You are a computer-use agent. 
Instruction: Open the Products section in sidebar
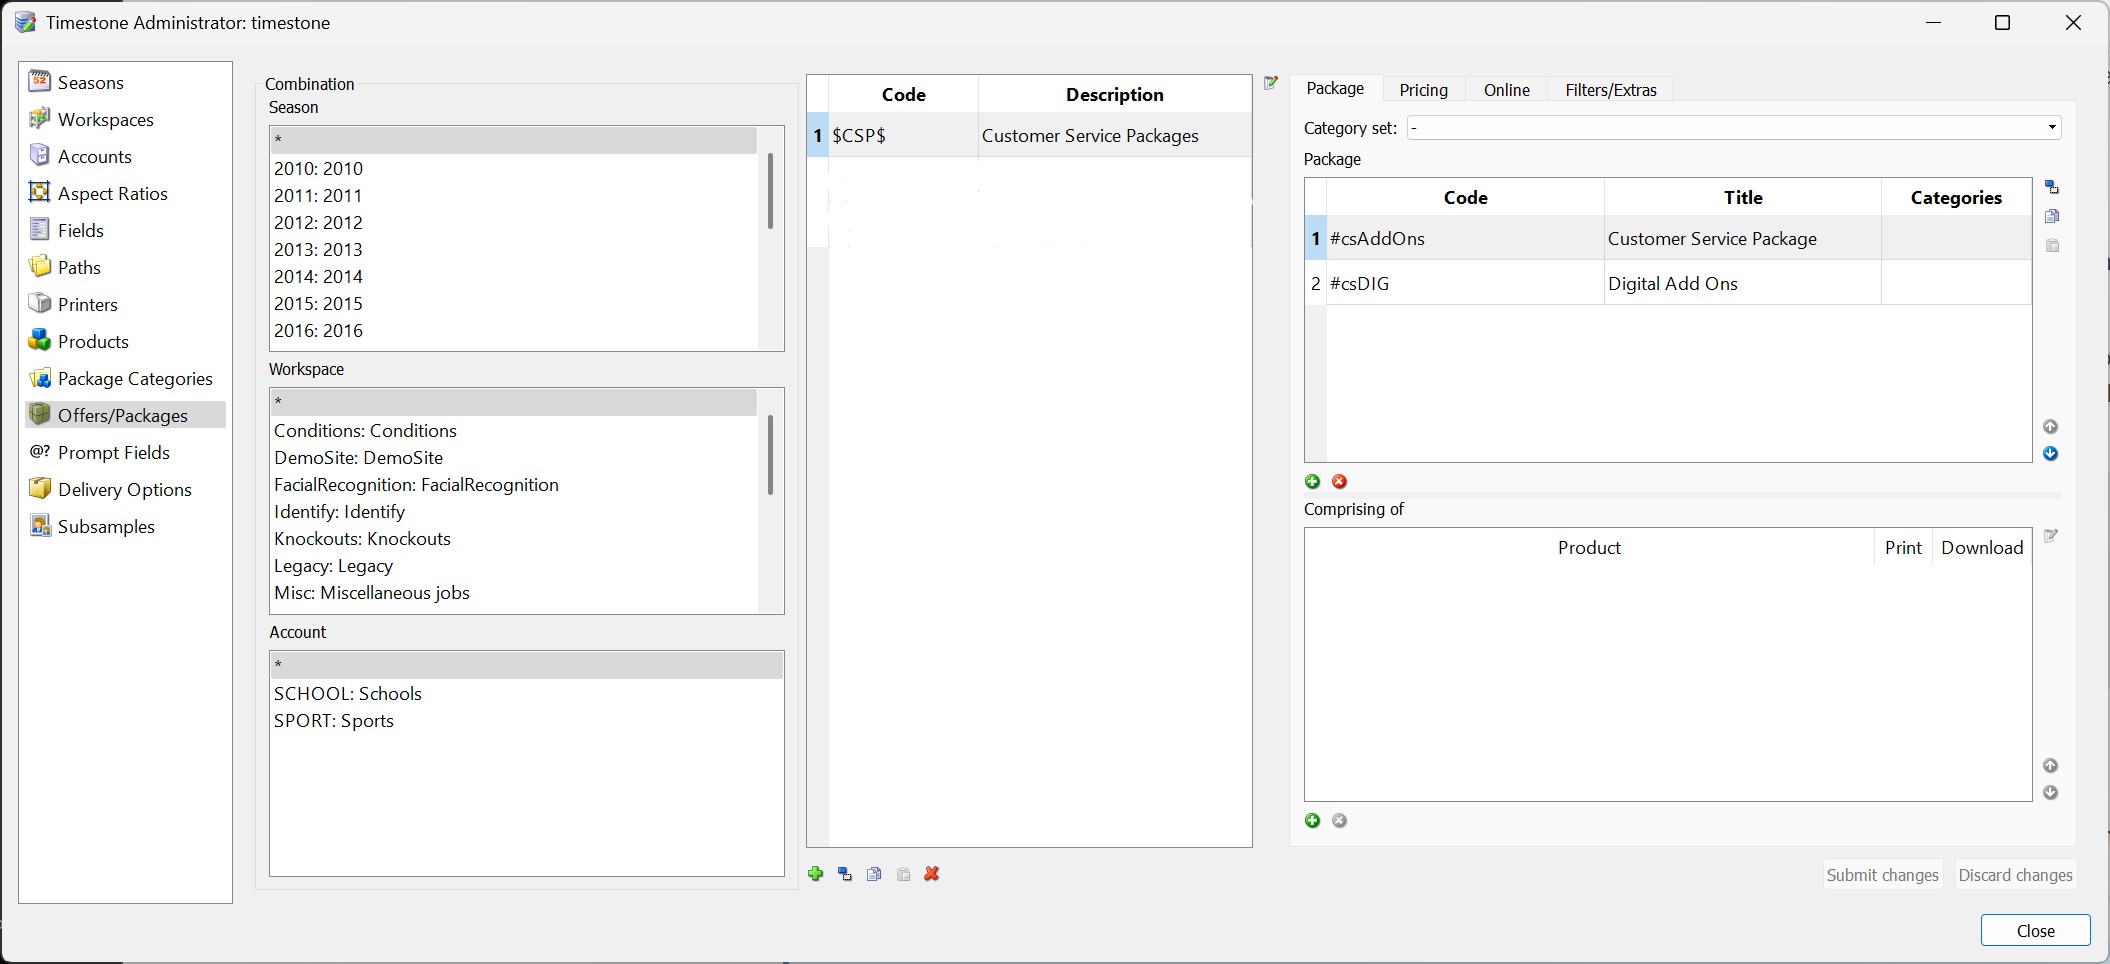click(x=93, y=342)
